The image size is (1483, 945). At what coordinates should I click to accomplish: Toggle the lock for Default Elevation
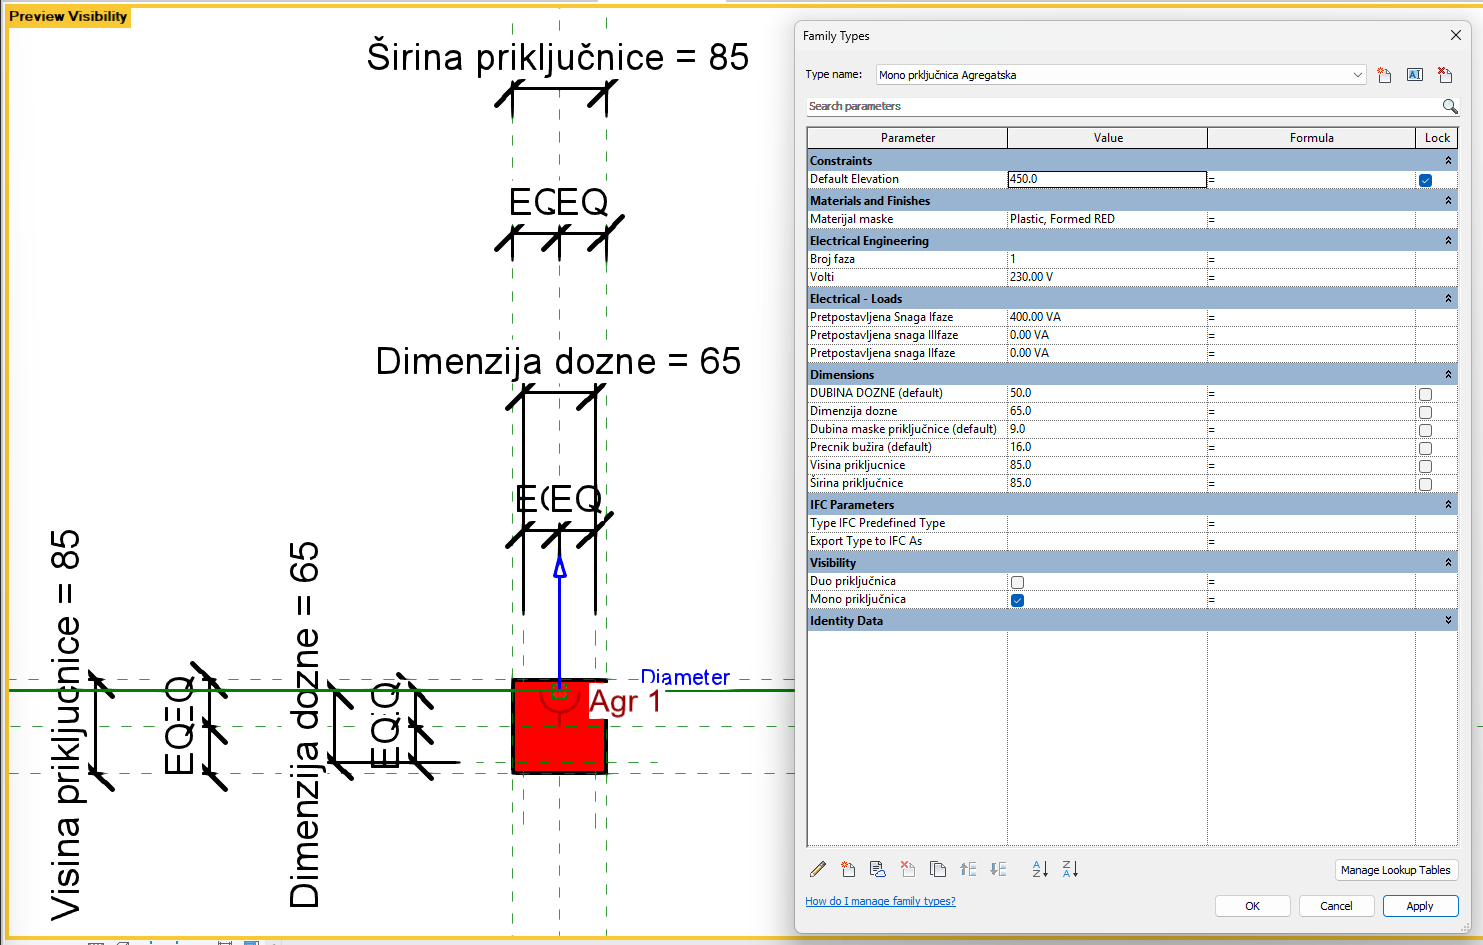pos(1425,180)
